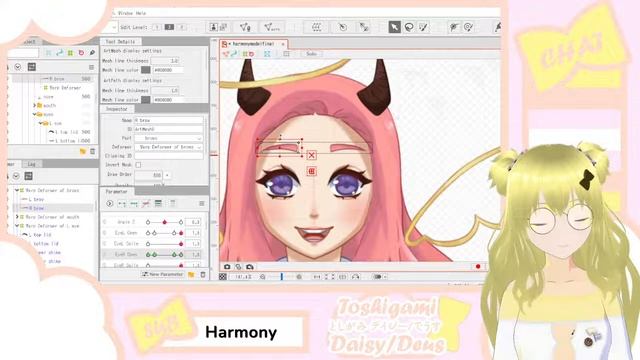Click the trash icon in Parts panel
The height and width of the screenshot is (360, 640).
(93, 151)
